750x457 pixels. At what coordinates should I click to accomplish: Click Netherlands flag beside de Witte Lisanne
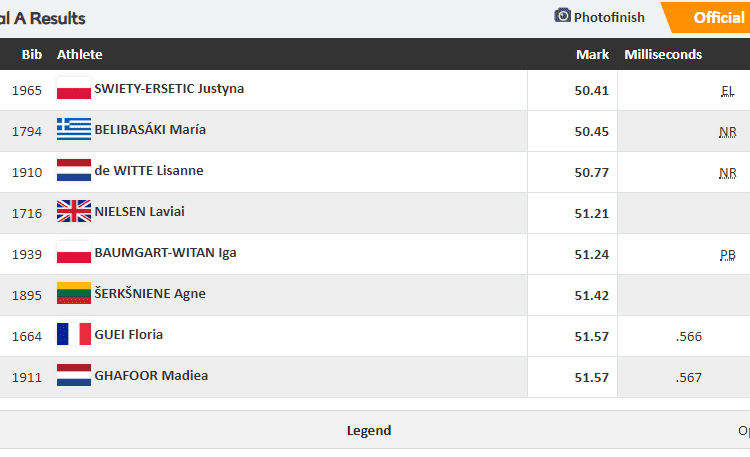[74, 171]
